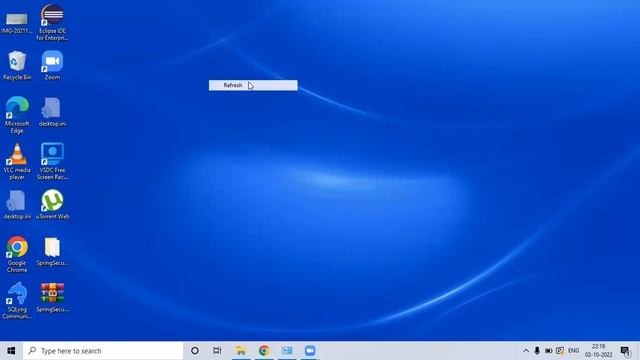Change the ENG input language indicator

[573, 351]
